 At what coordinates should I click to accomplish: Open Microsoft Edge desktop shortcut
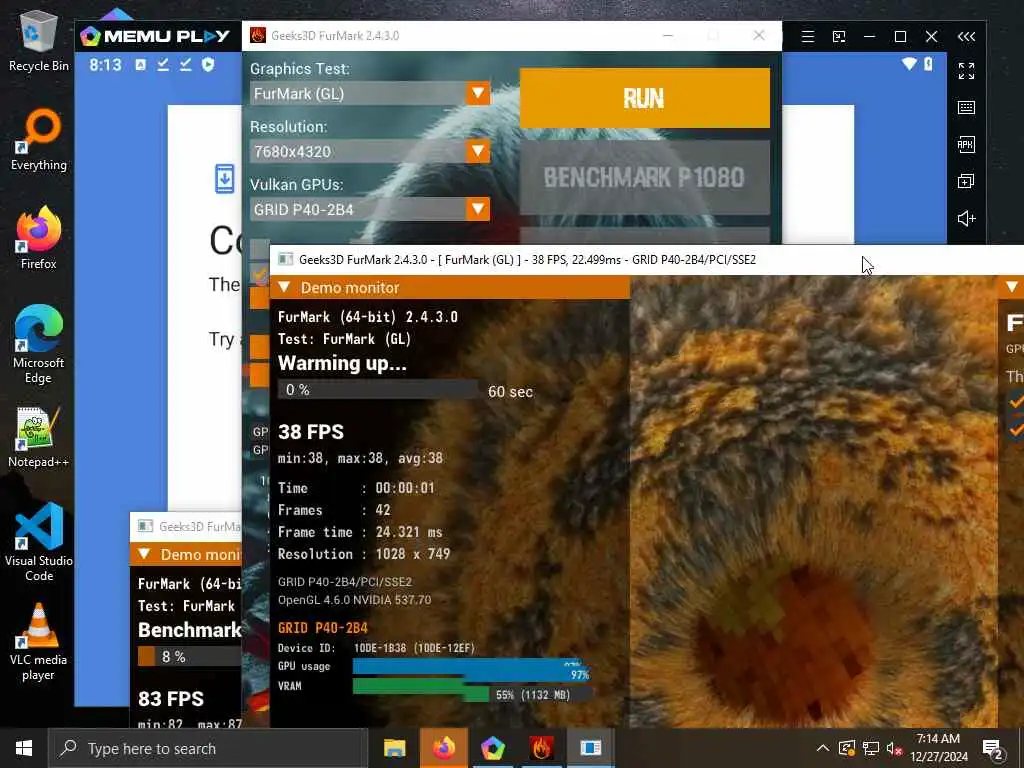pyautogui.click(x=39, y=344)
